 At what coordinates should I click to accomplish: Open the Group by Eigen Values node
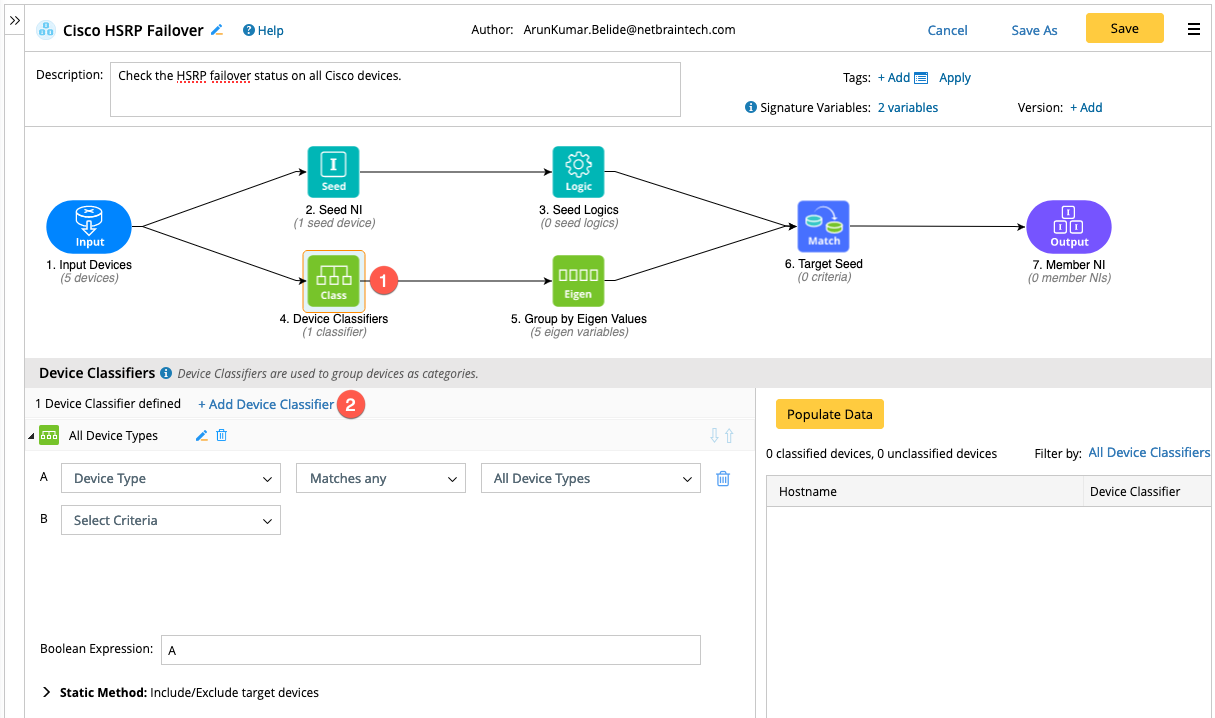(578, 280)
